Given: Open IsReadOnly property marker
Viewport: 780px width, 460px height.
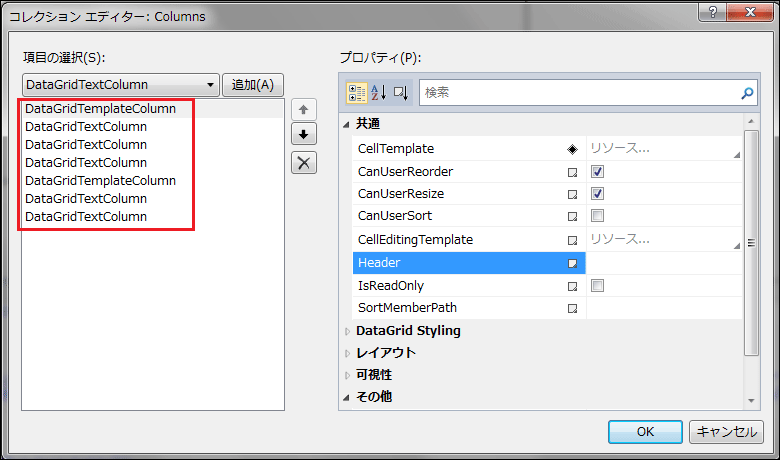Looking at the screenshot, I should pyautogui.click(x=573, y=286).
